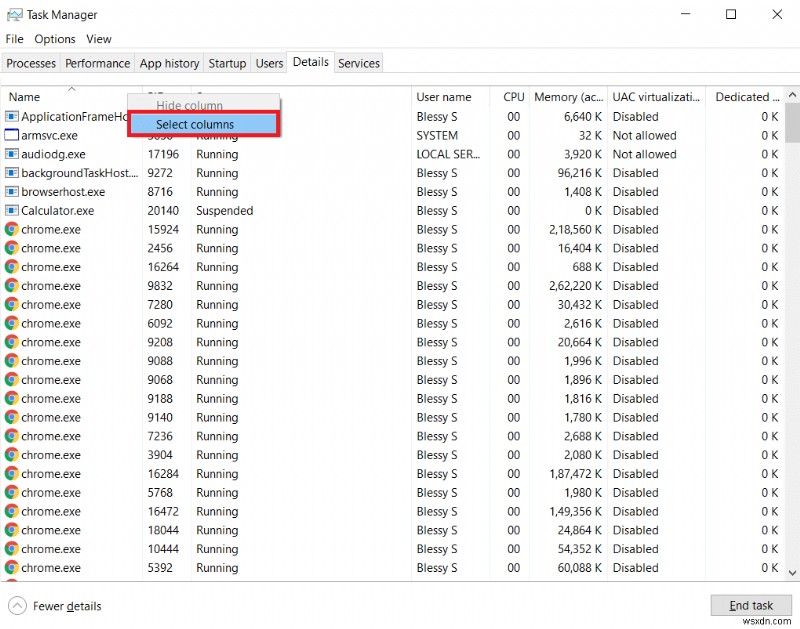Click the backgroundTaskHost process icon
The width and height of the screenshot is (800, 629).
pyautogui.click(x=12, y=173)
